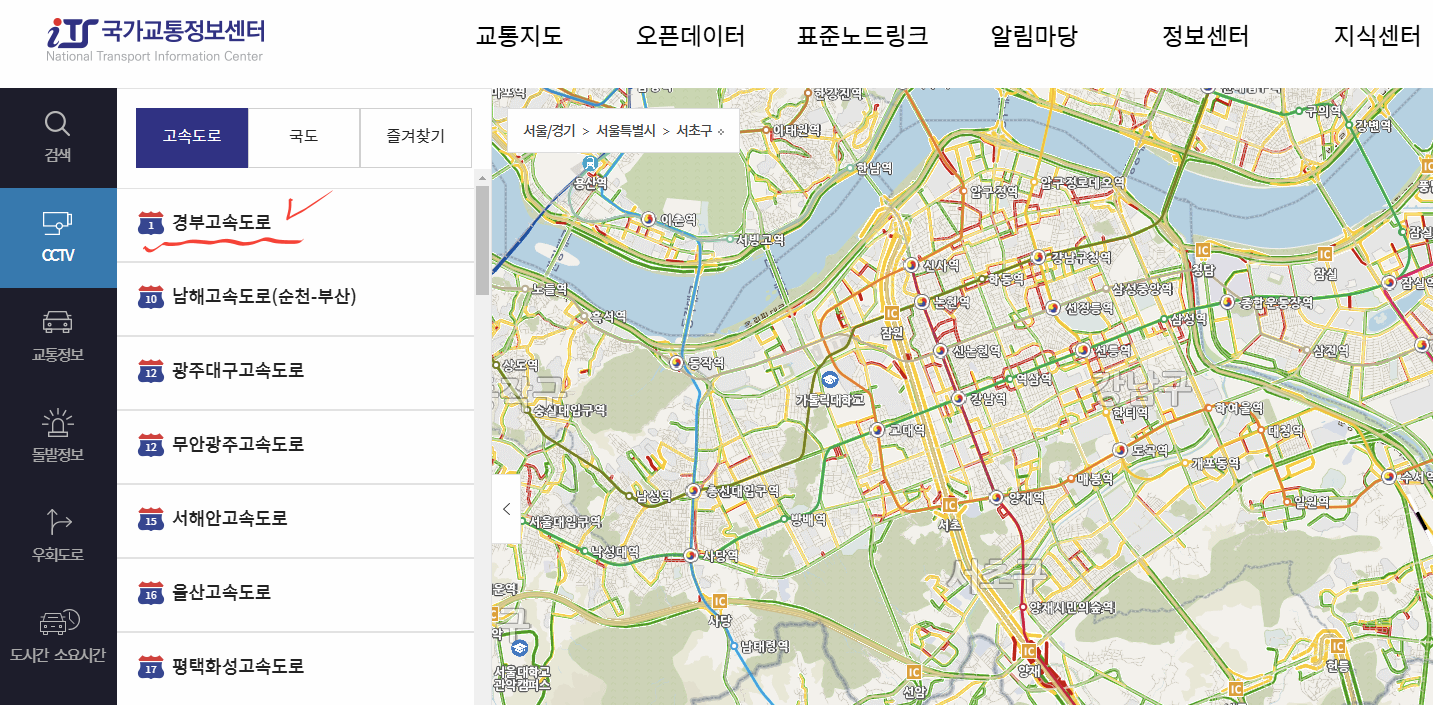Click the 양재역 station marker on map

[x=996, y=497]
